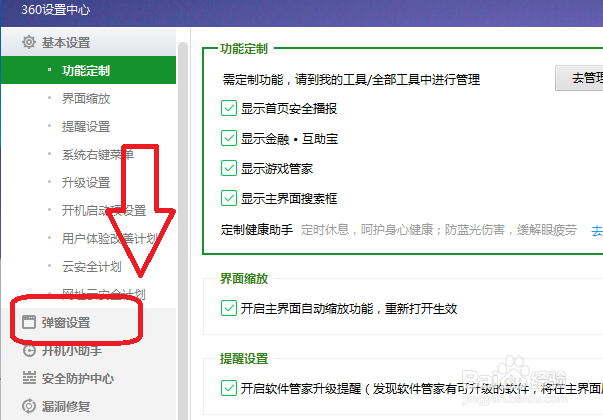Click the gear icon beside 基本设置
This screenshot has height=420, width=603.
(x=29, y=42)
